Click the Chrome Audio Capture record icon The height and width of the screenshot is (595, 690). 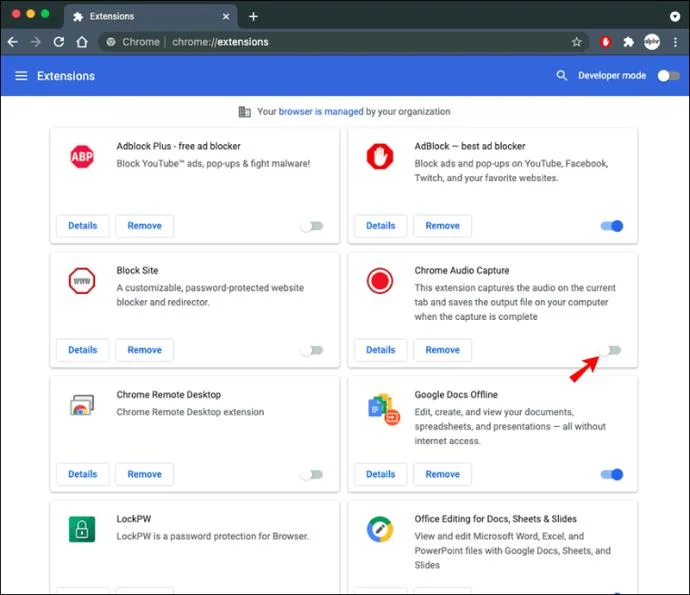[x=380, y=281]
